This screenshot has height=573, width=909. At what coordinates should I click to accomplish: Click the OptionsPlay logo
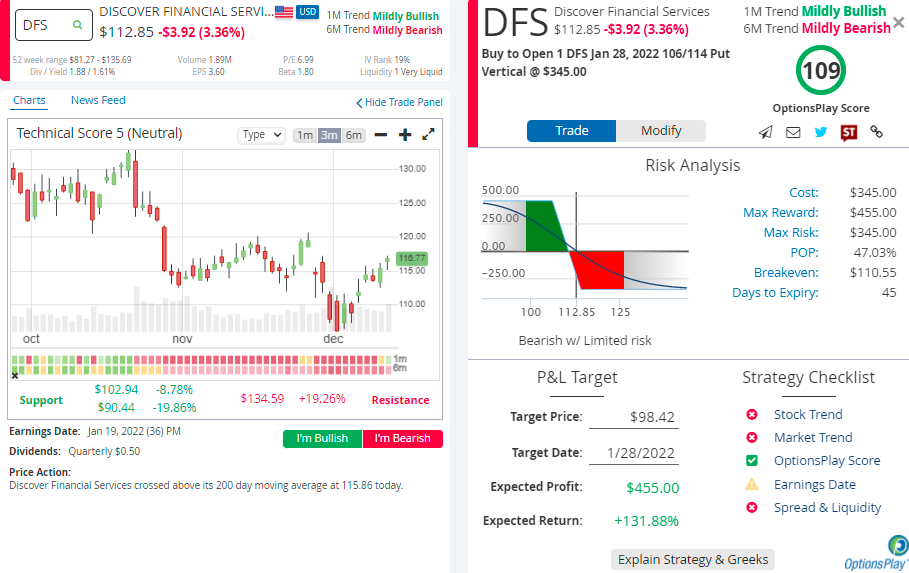(x=877, y=554)
